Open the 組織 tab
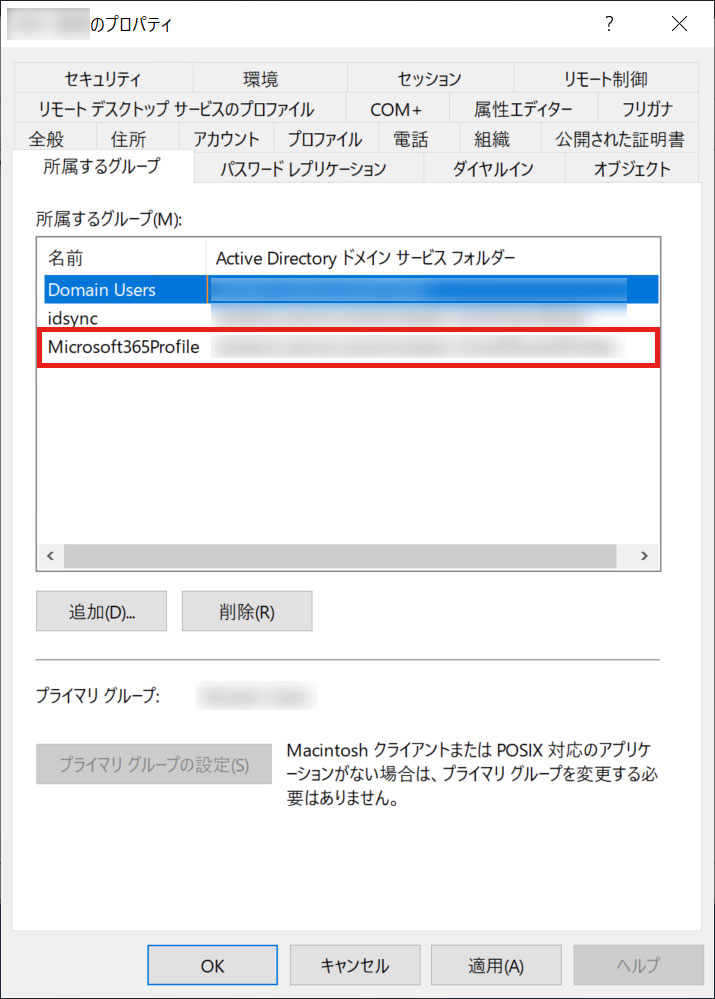 [500, 138]
